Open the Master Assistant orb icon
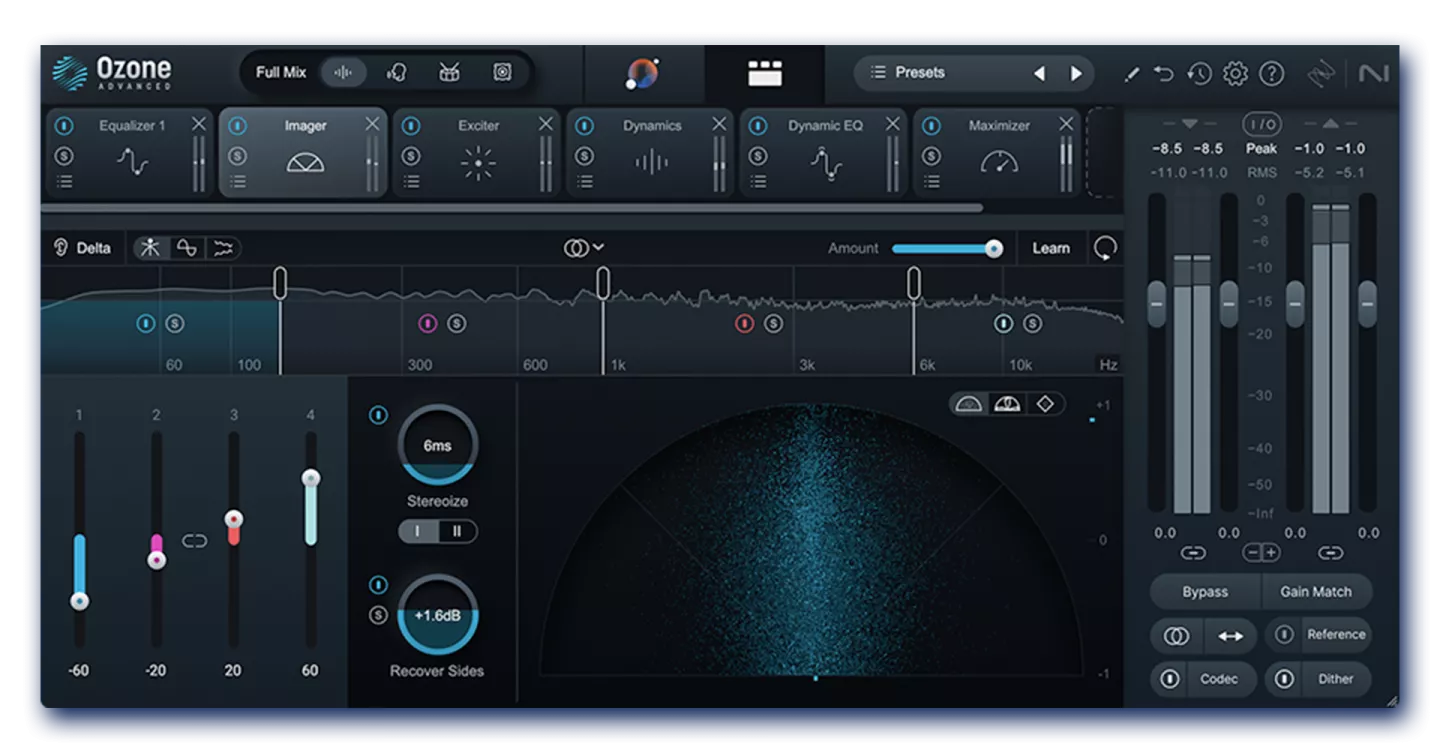 pyautogui.click(x=642, y=73)
